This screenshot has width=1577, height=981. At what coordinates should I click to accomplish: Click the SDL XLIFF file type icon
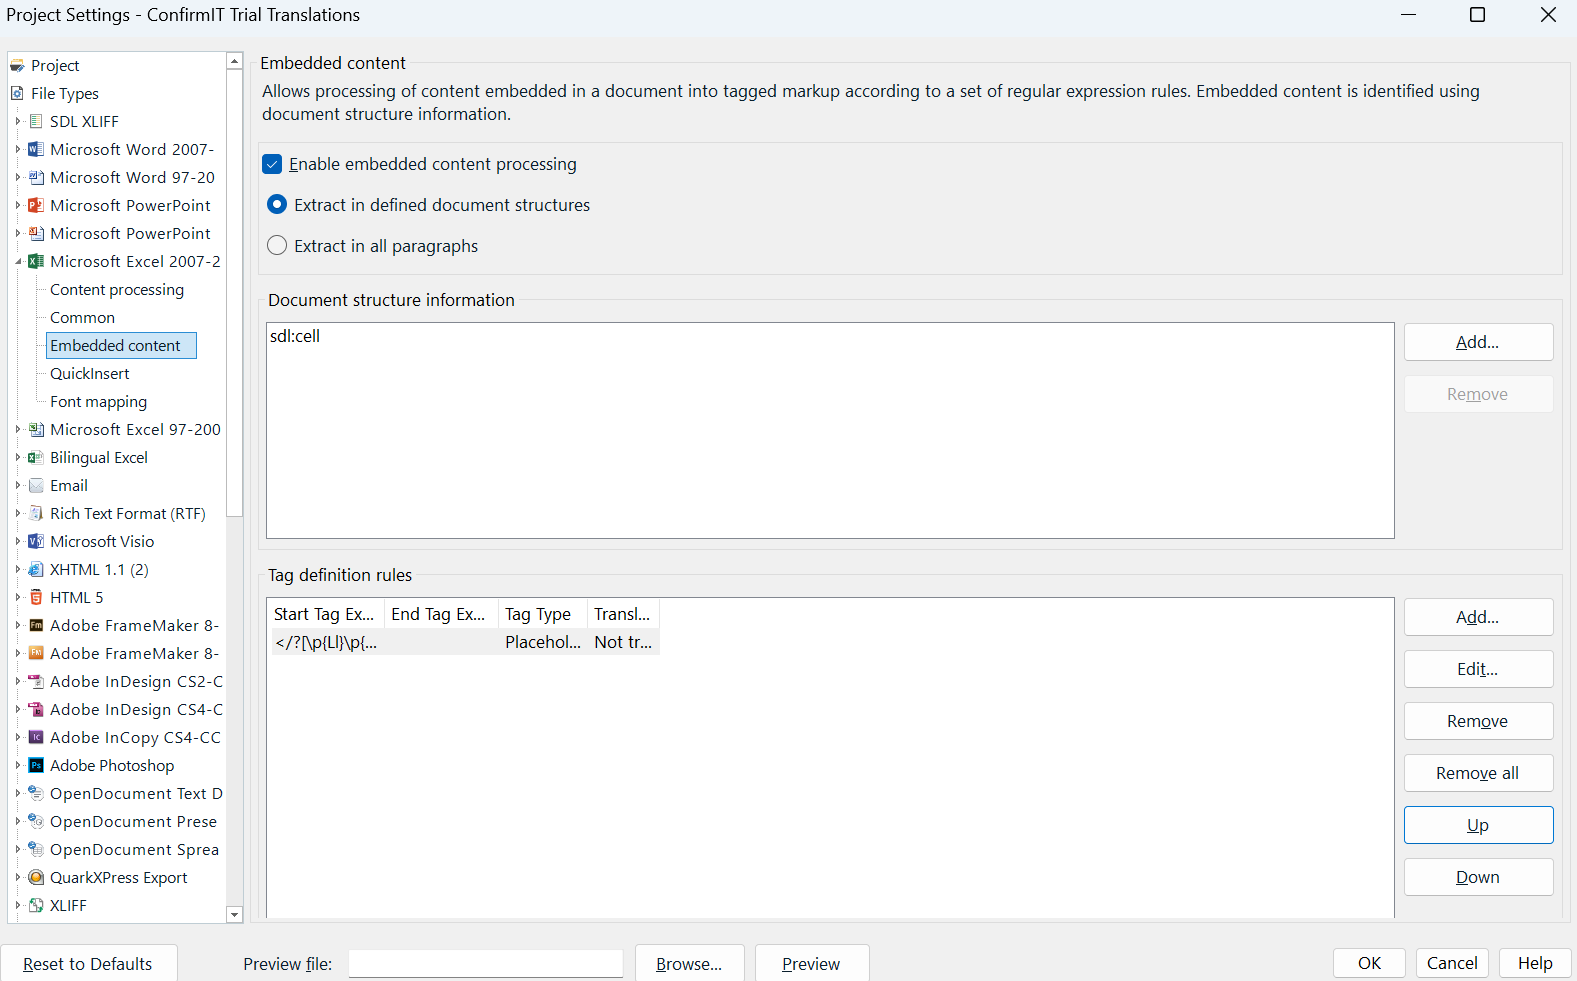tap(36, 121)
